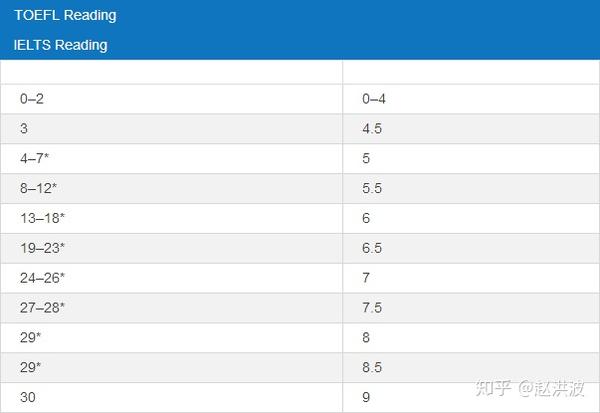
Task: Click the TOEFL Reading header text
Action: 65,15
